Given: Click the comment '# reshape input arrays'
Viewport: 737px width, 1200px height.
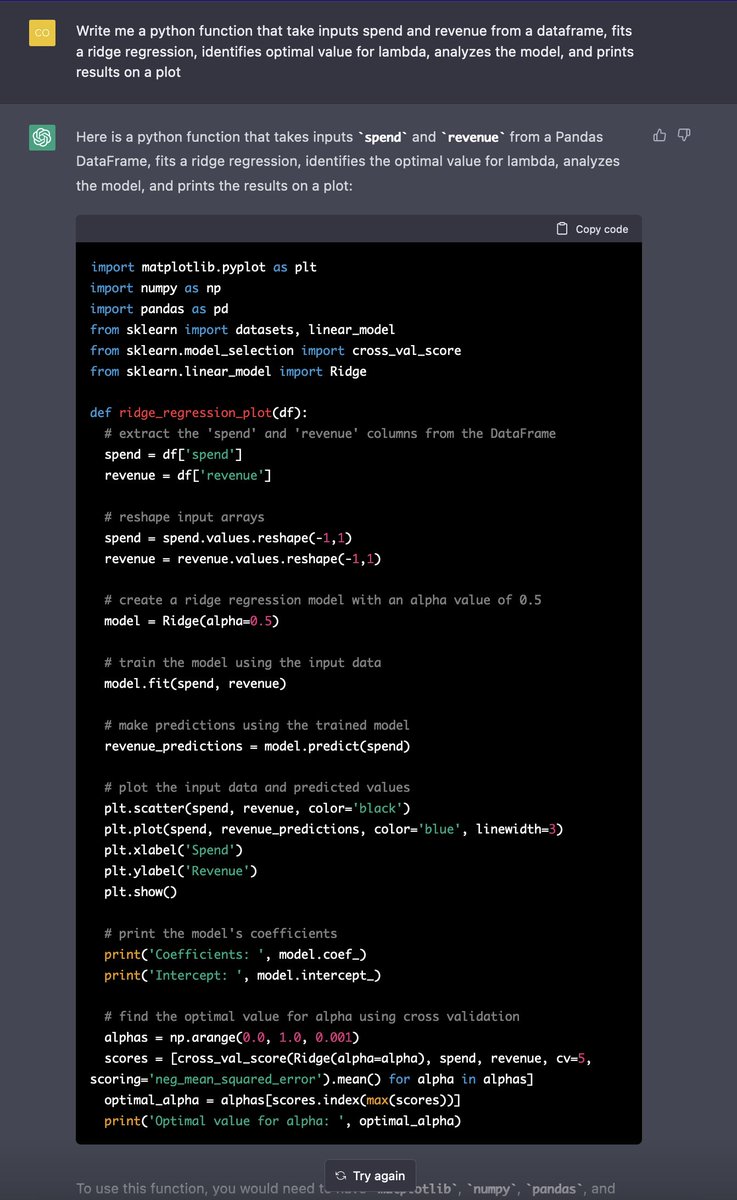Looking at the screenshot, I should click(x=184, y=517).
